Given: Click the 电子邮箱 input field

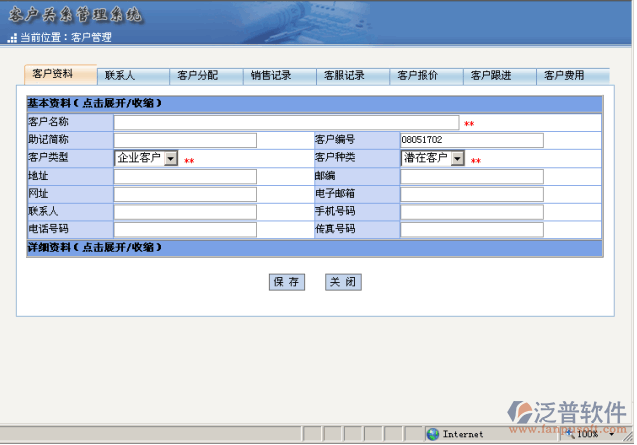Looking at the screenshot, I should click(x=471, y=194).
